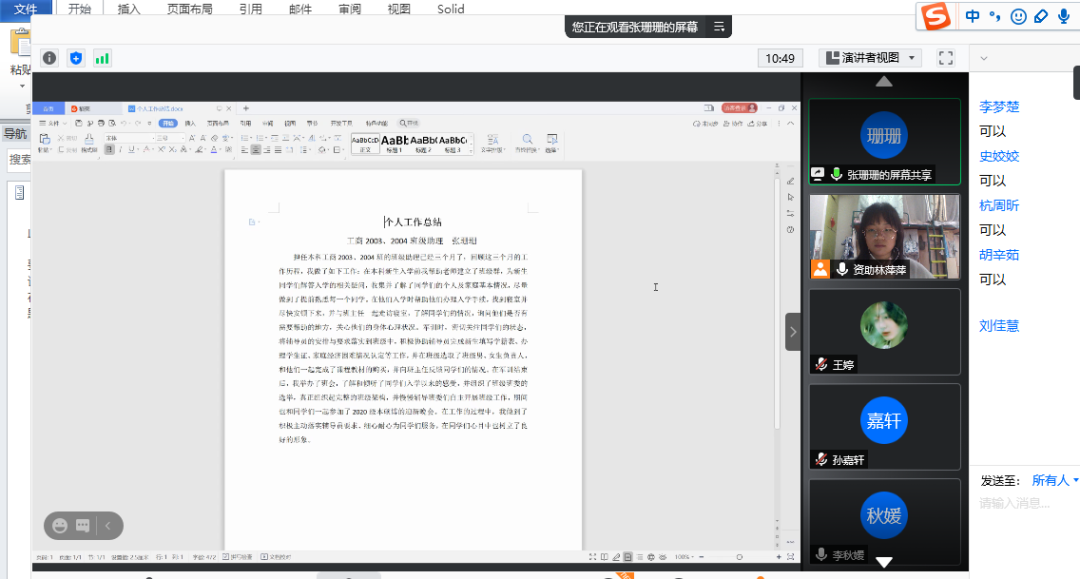The height and width of the screenshot is (579, 1080).
Task: Hide the participant video panel via side arrow
Action: pos(793,331)
